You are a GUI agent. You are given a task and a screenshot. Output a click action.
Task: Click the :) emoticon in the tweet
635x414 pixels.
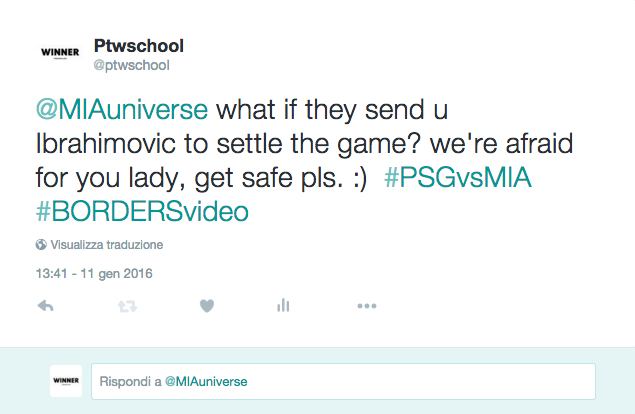360,178
